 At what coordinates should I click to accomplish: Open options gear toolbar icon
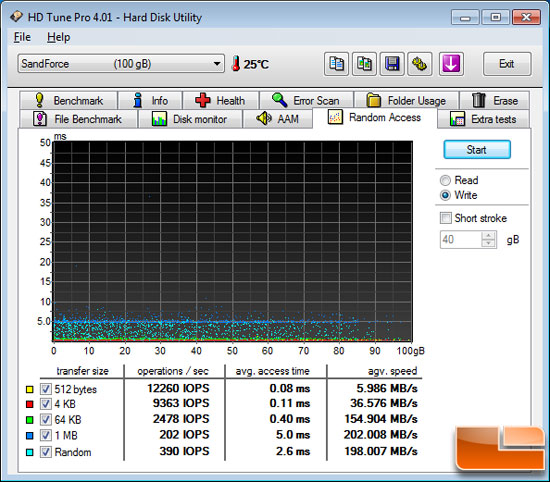coord(419,64)
